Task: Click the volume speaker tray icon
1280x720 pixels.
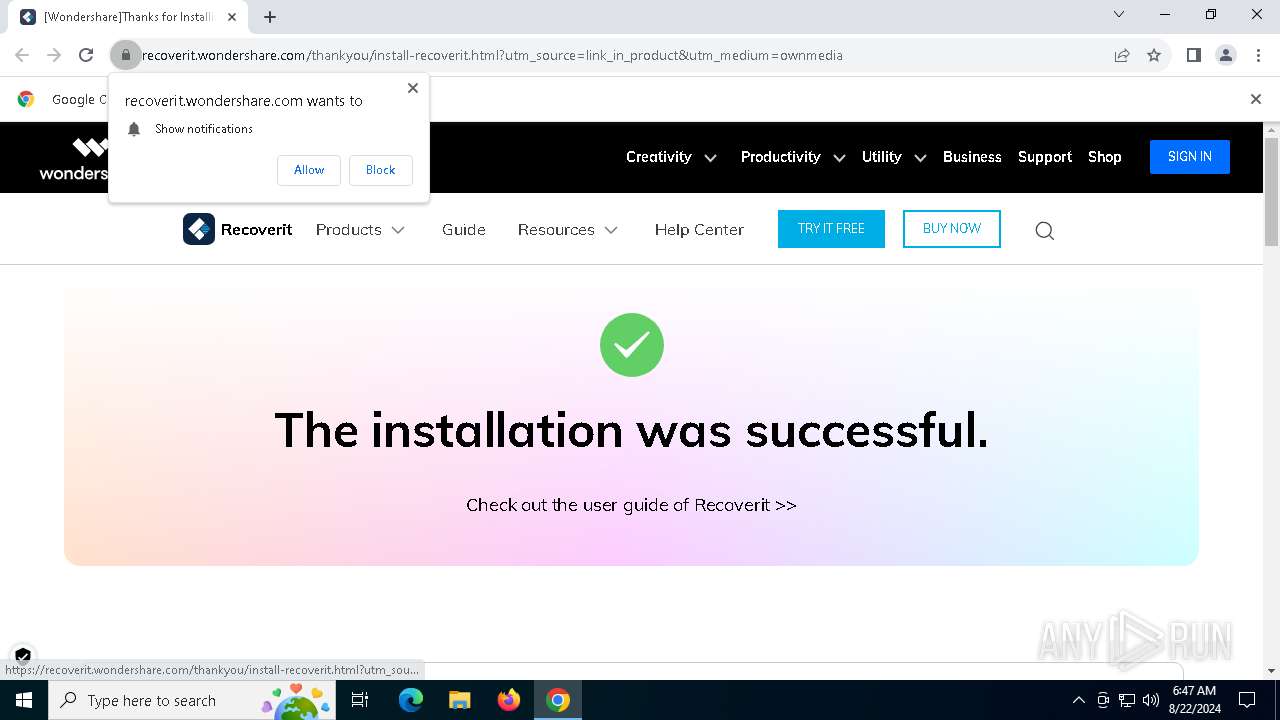Action: point(1151,700)
